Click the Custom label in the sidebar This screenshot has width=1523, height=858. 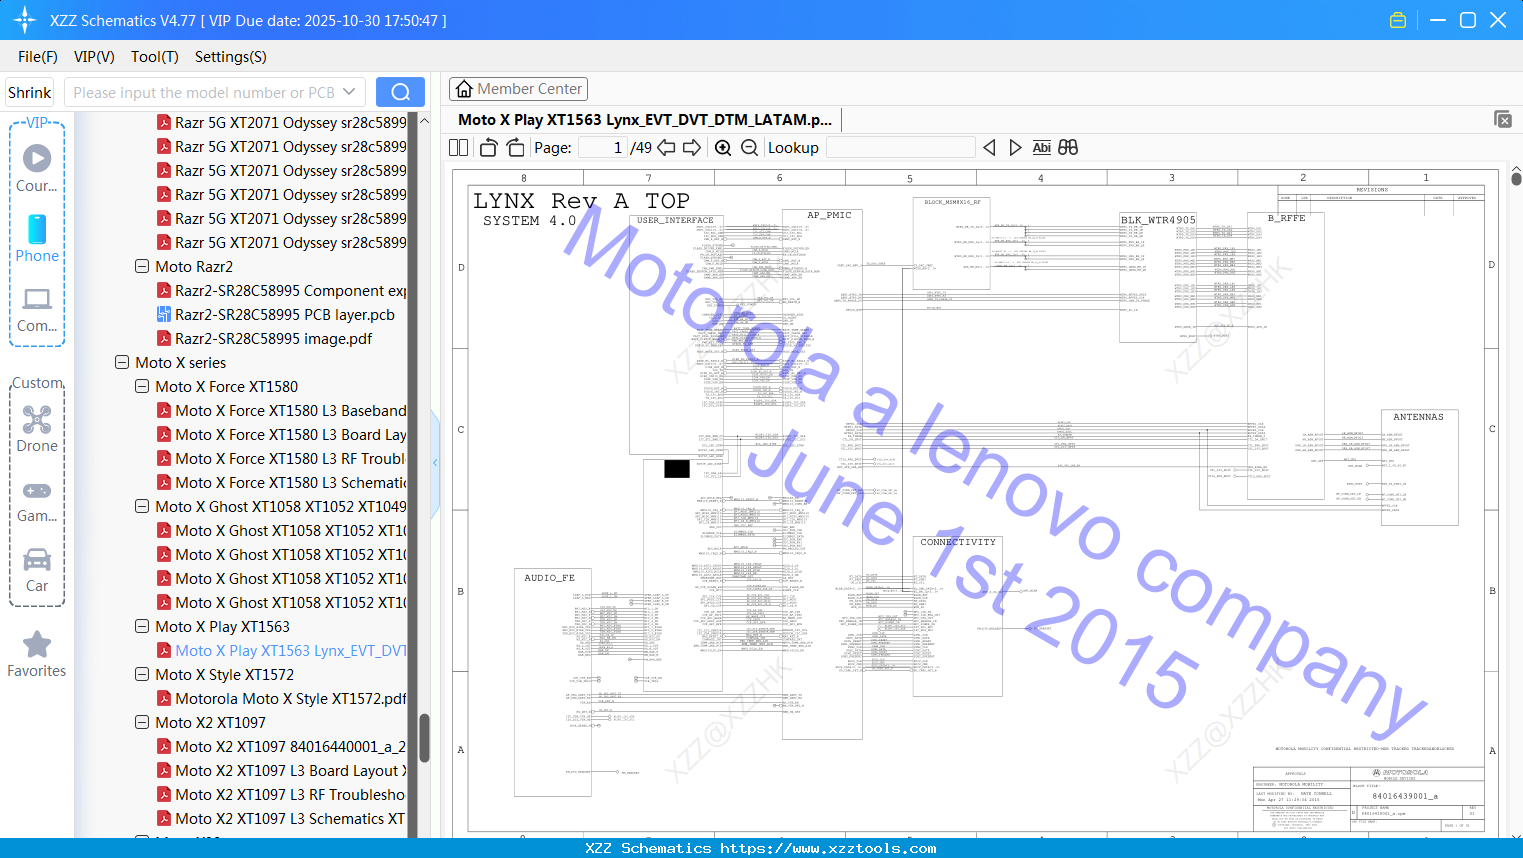(x=37, y=383)
